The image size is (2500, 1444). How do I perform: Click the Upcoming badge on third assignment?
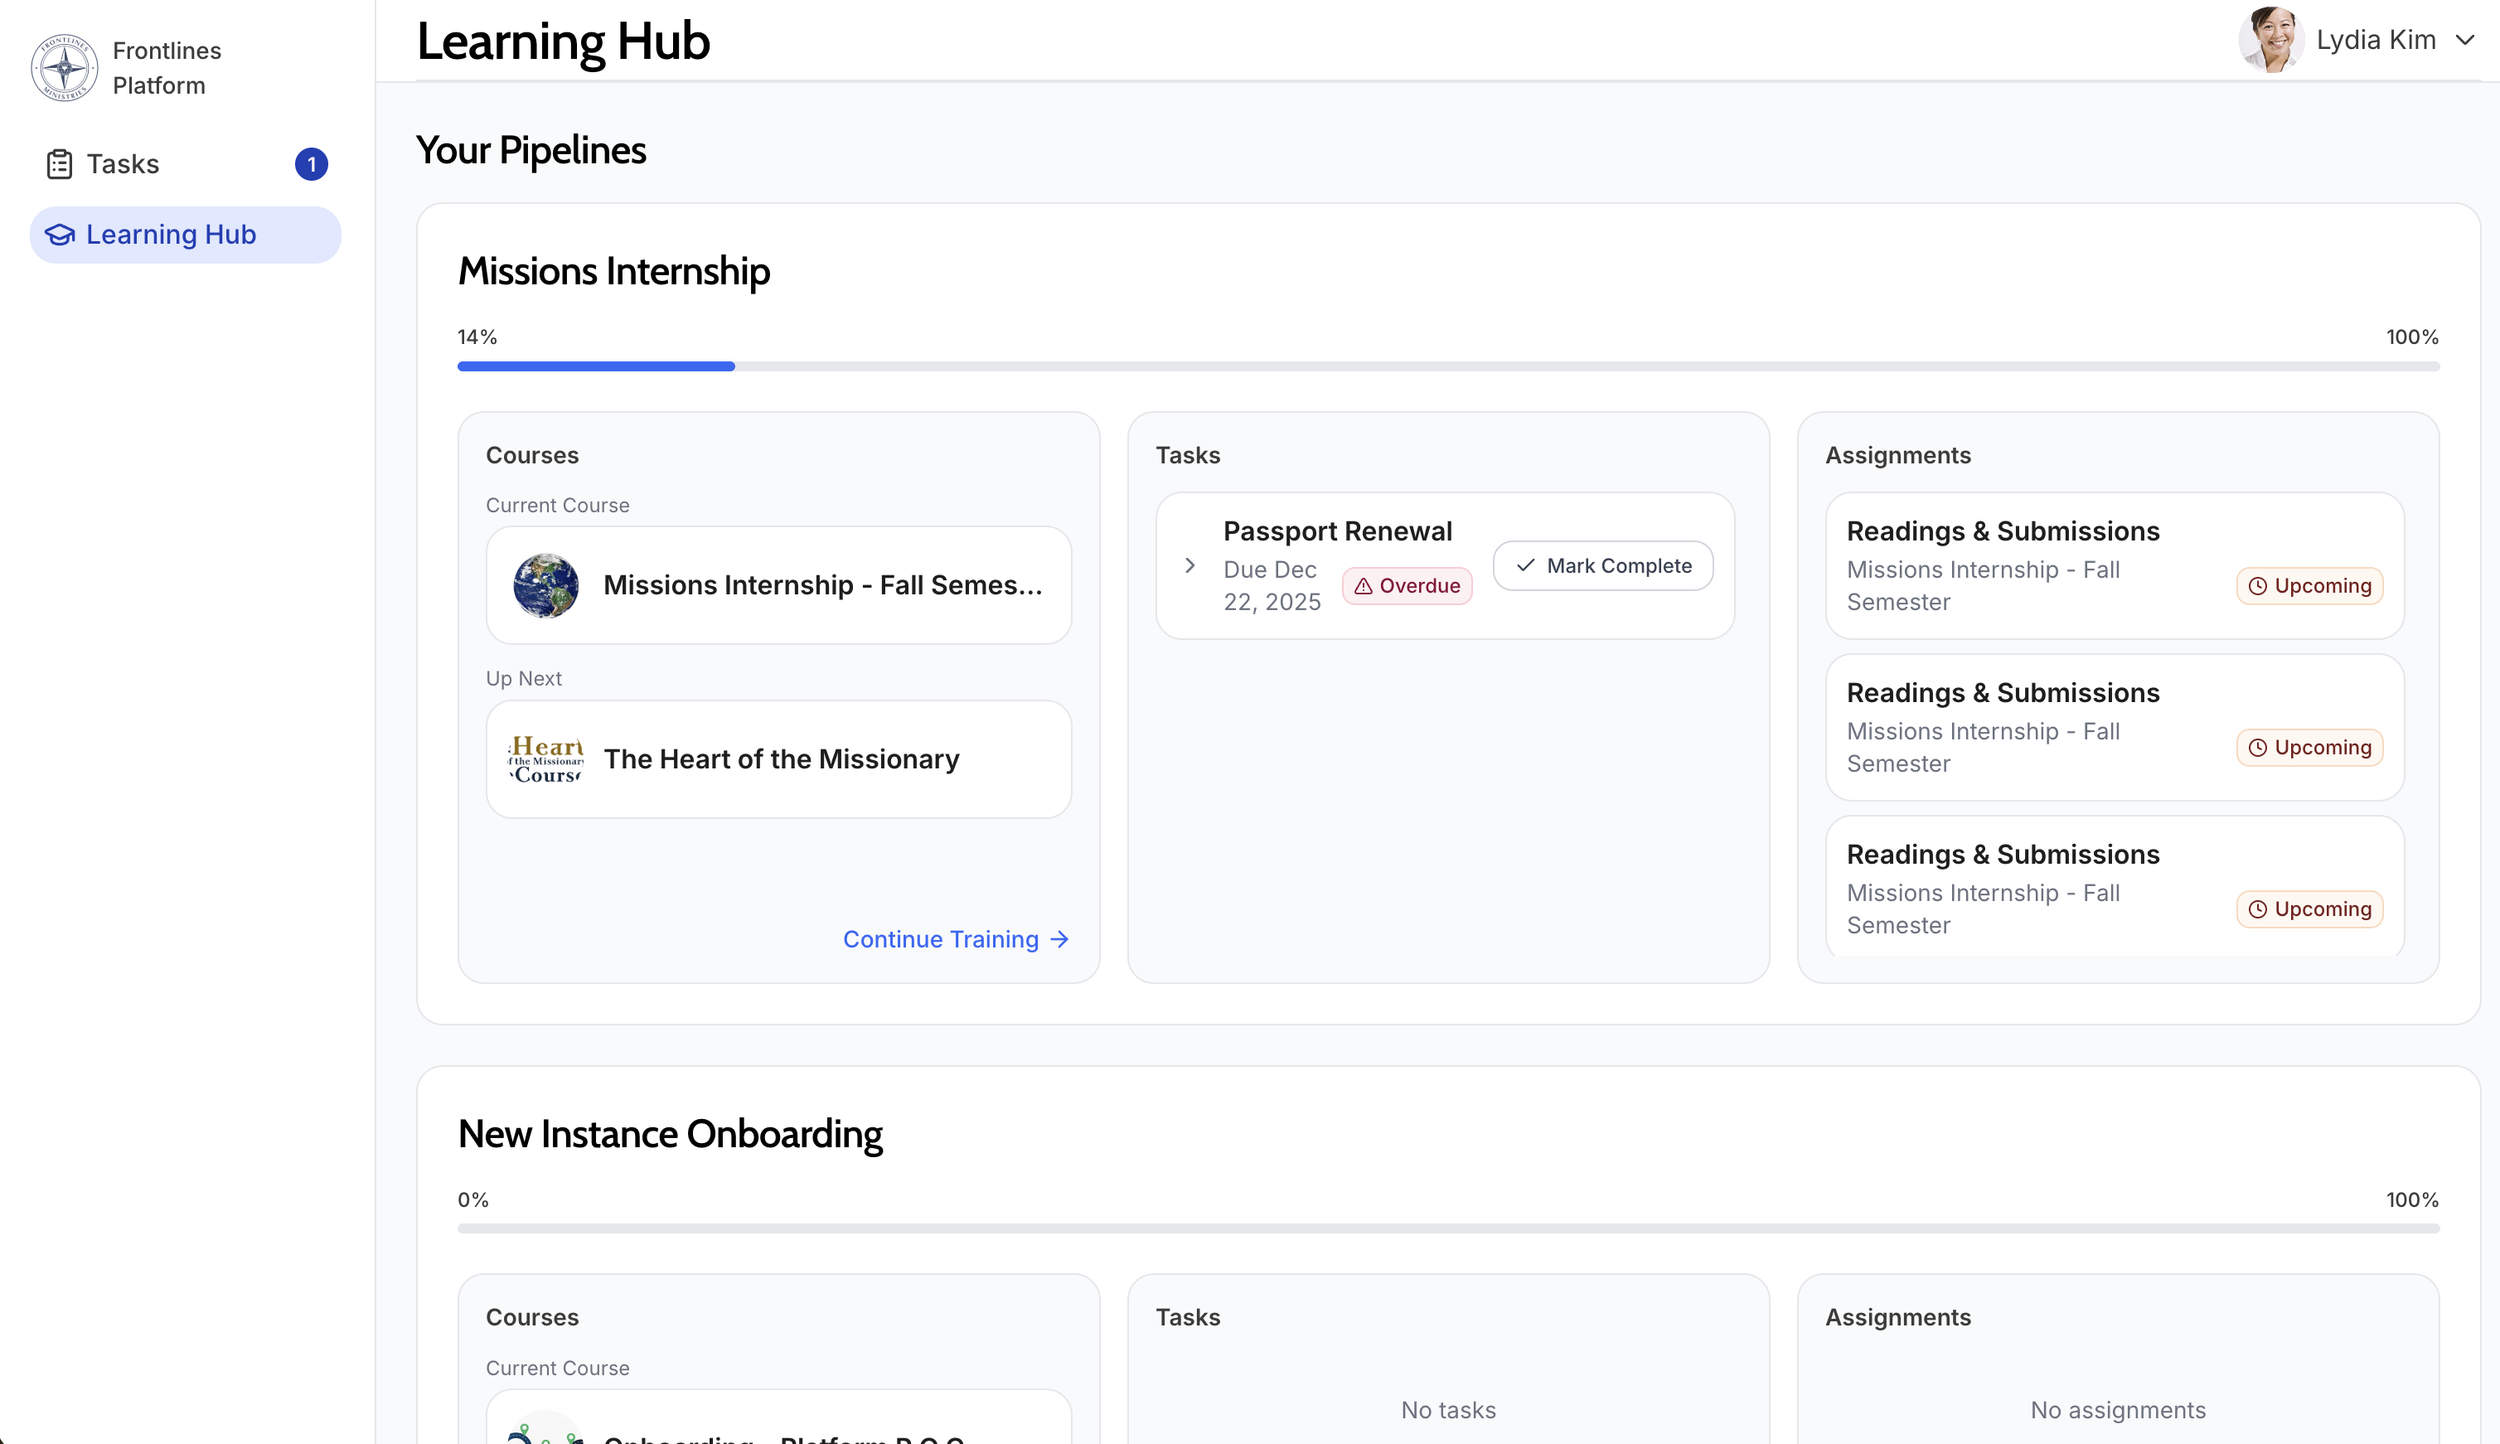tap(2310, 909)
